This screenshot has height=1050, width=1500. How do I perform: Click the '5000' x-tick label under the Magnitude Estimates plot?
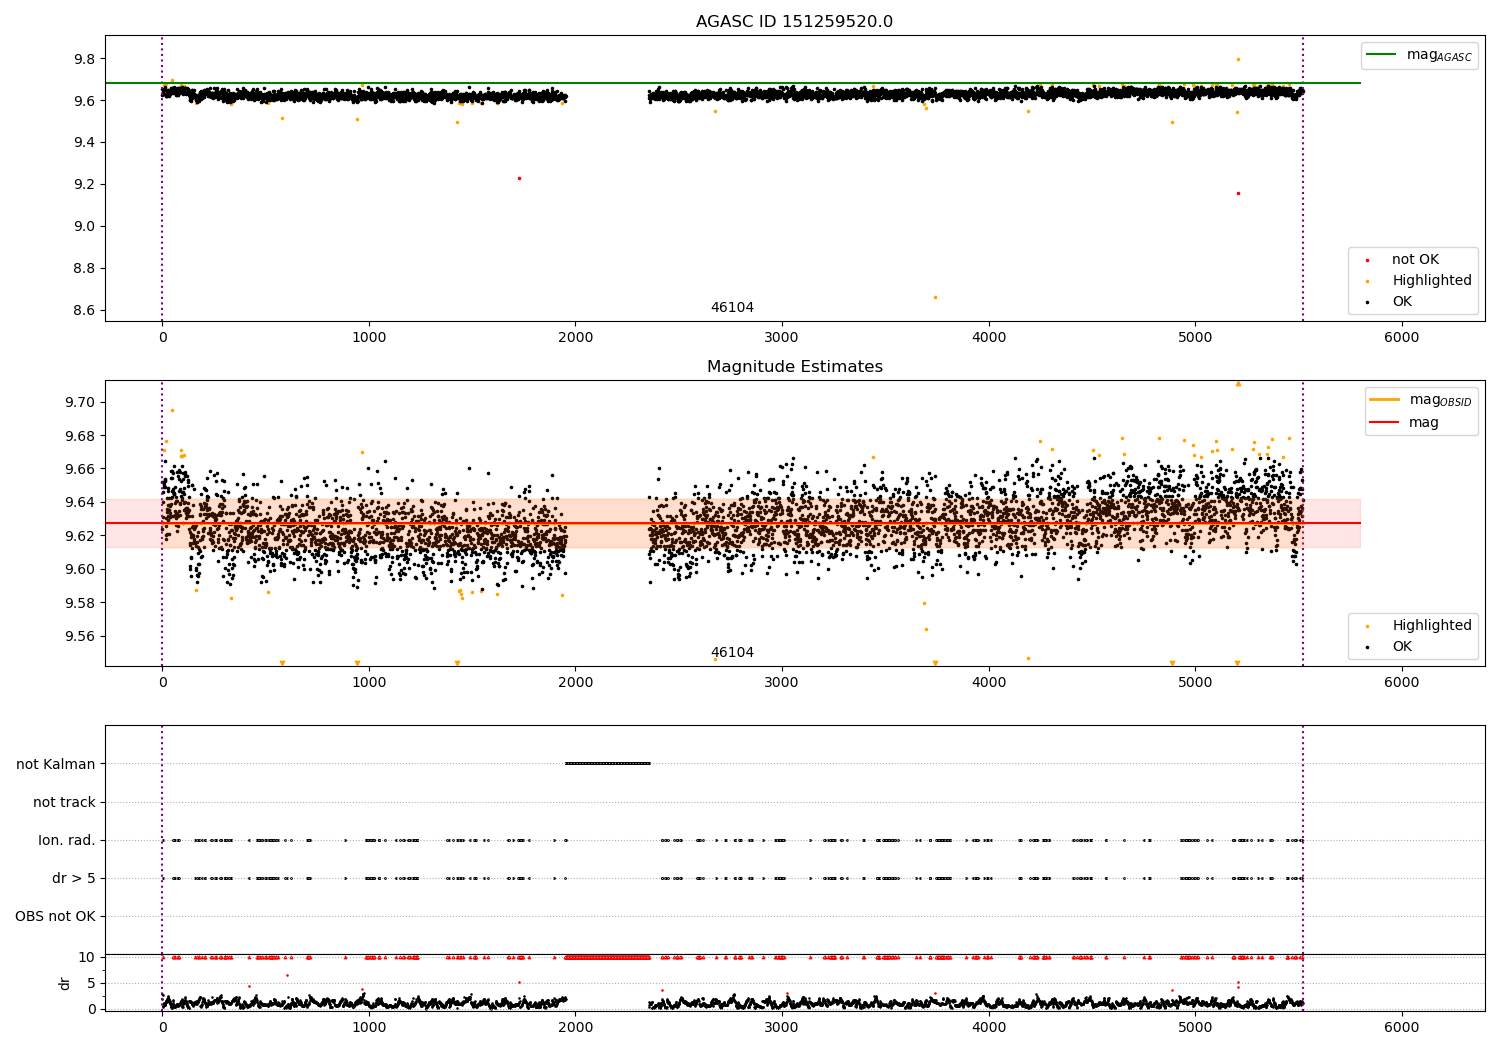tap(1195, 683)
